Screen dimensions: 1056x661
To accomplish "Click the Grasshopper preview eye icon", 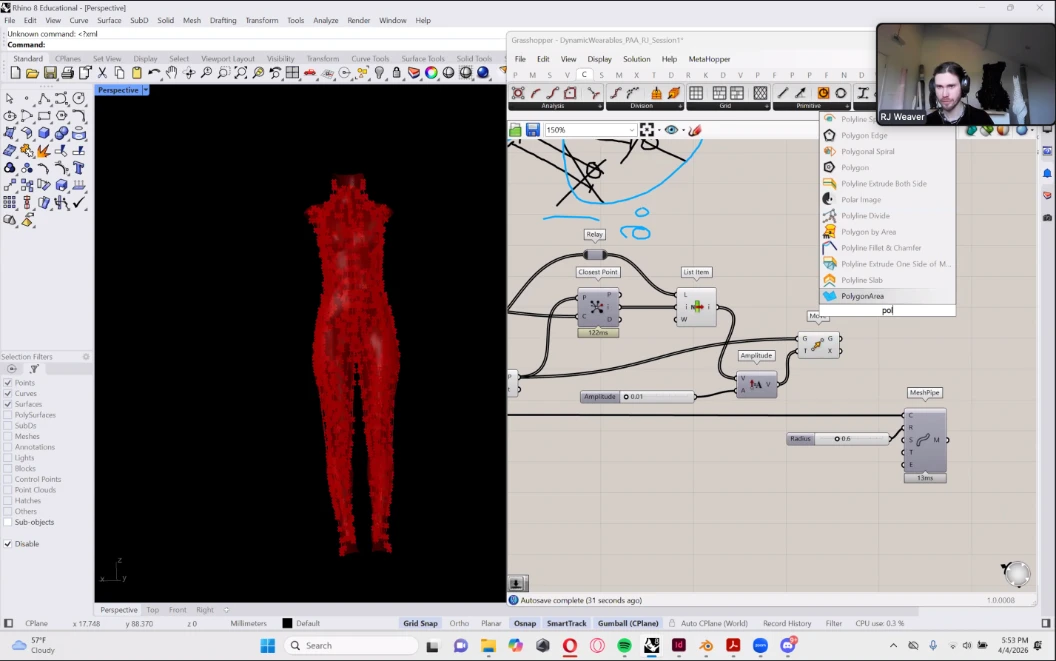I will pyautogui.click(x=671, y=130).
